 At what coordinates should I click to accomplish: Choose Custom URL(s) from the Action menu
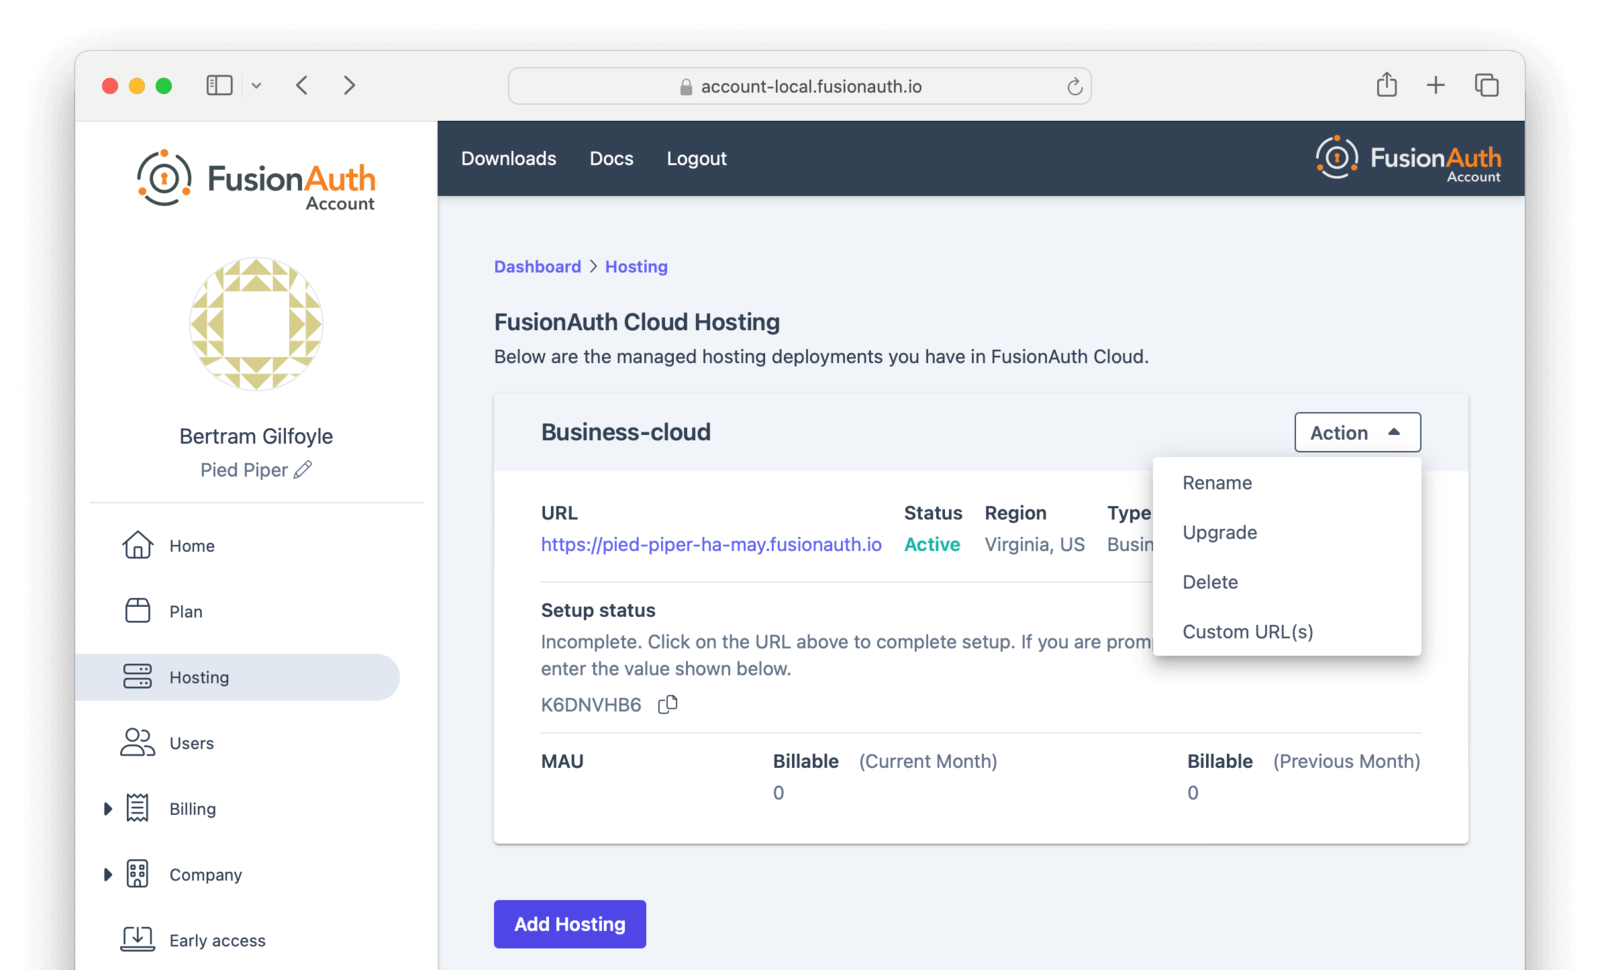[1247, 631]
